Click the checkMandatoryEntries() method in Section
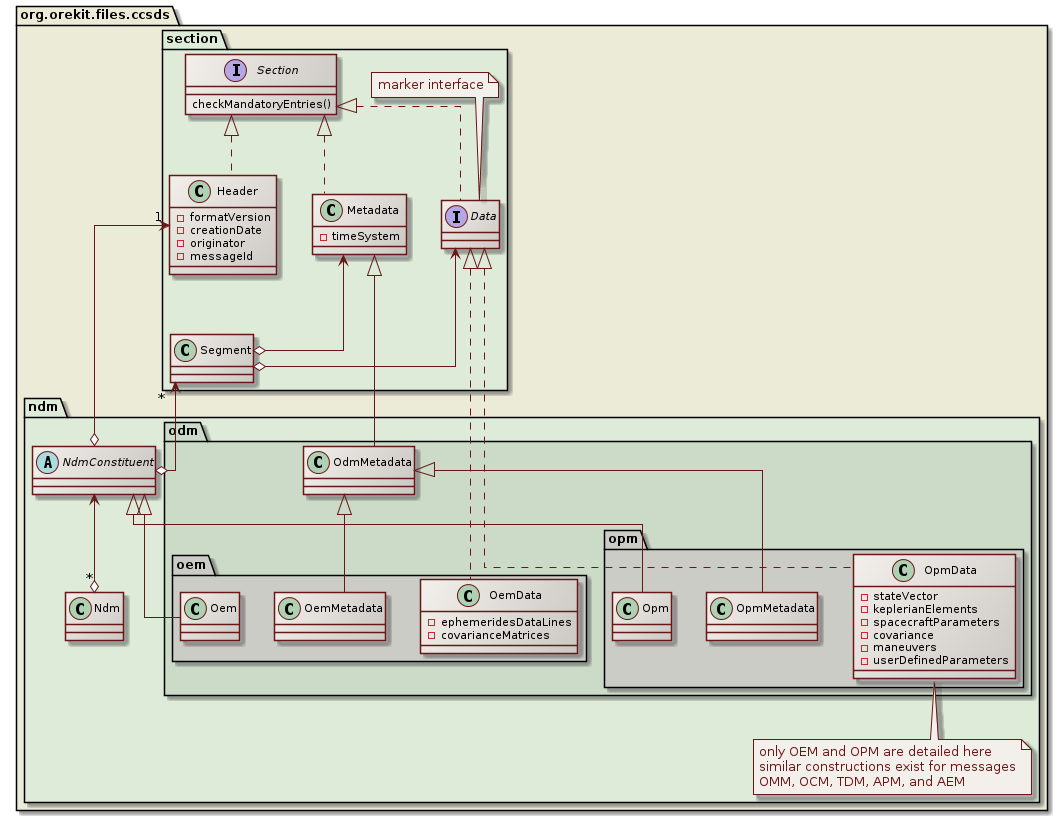 260,103
